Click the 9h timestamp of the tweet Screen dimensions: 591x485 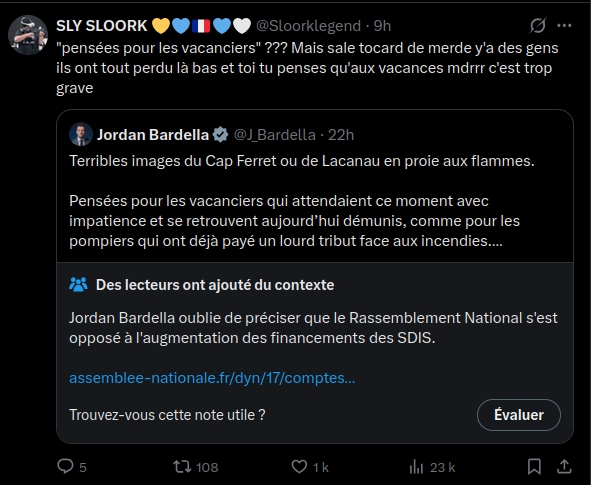[x=382, y=26]
